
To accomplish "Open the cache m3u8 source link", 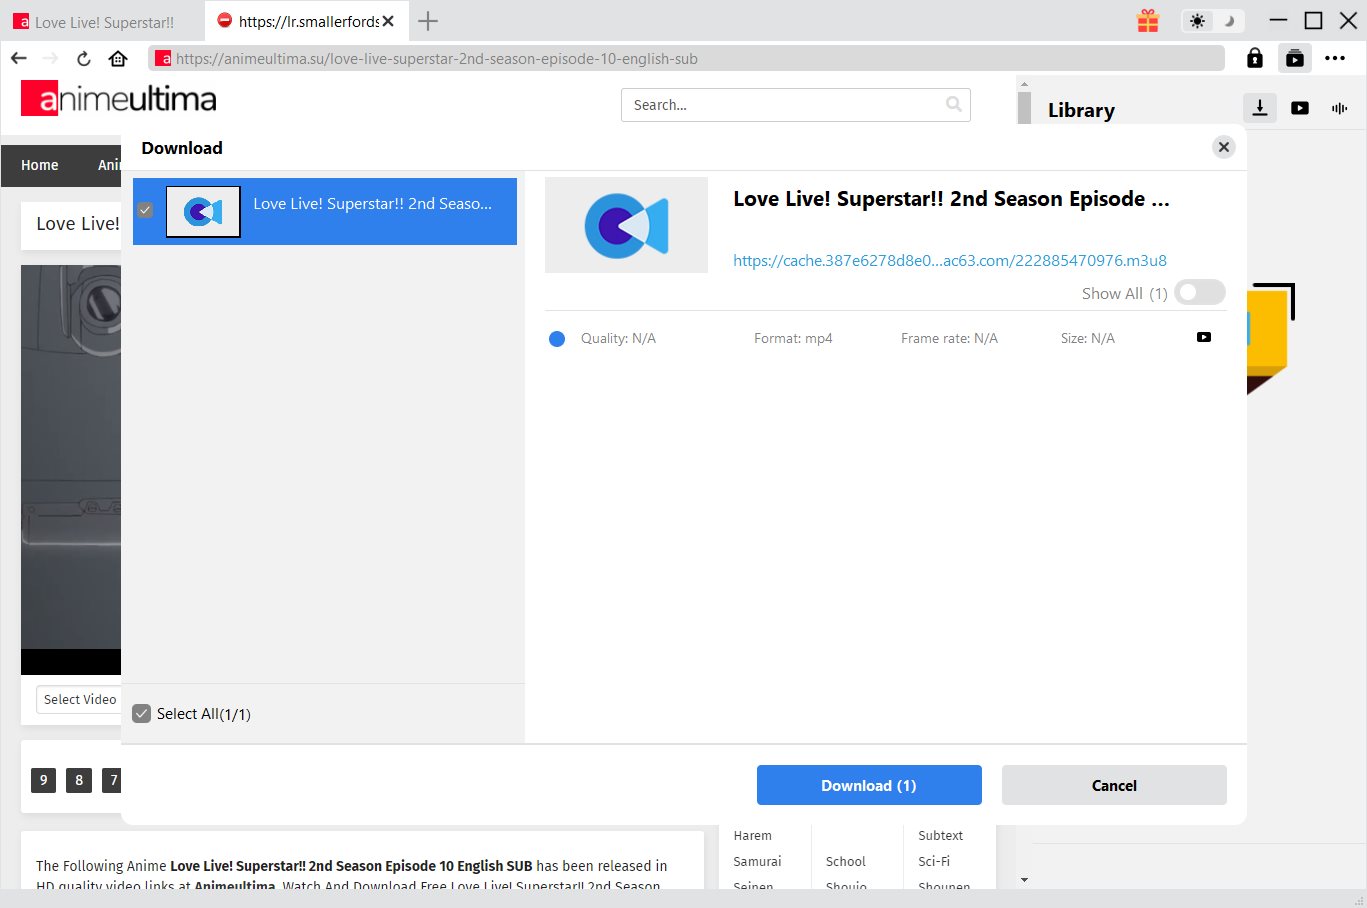I will [949, 260].
